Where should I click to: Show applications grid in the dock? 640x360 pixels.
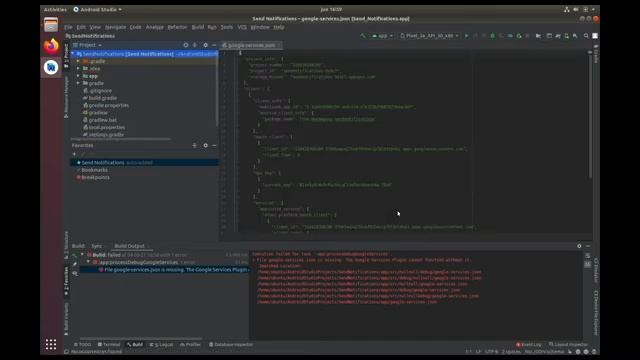pos(51,344)
